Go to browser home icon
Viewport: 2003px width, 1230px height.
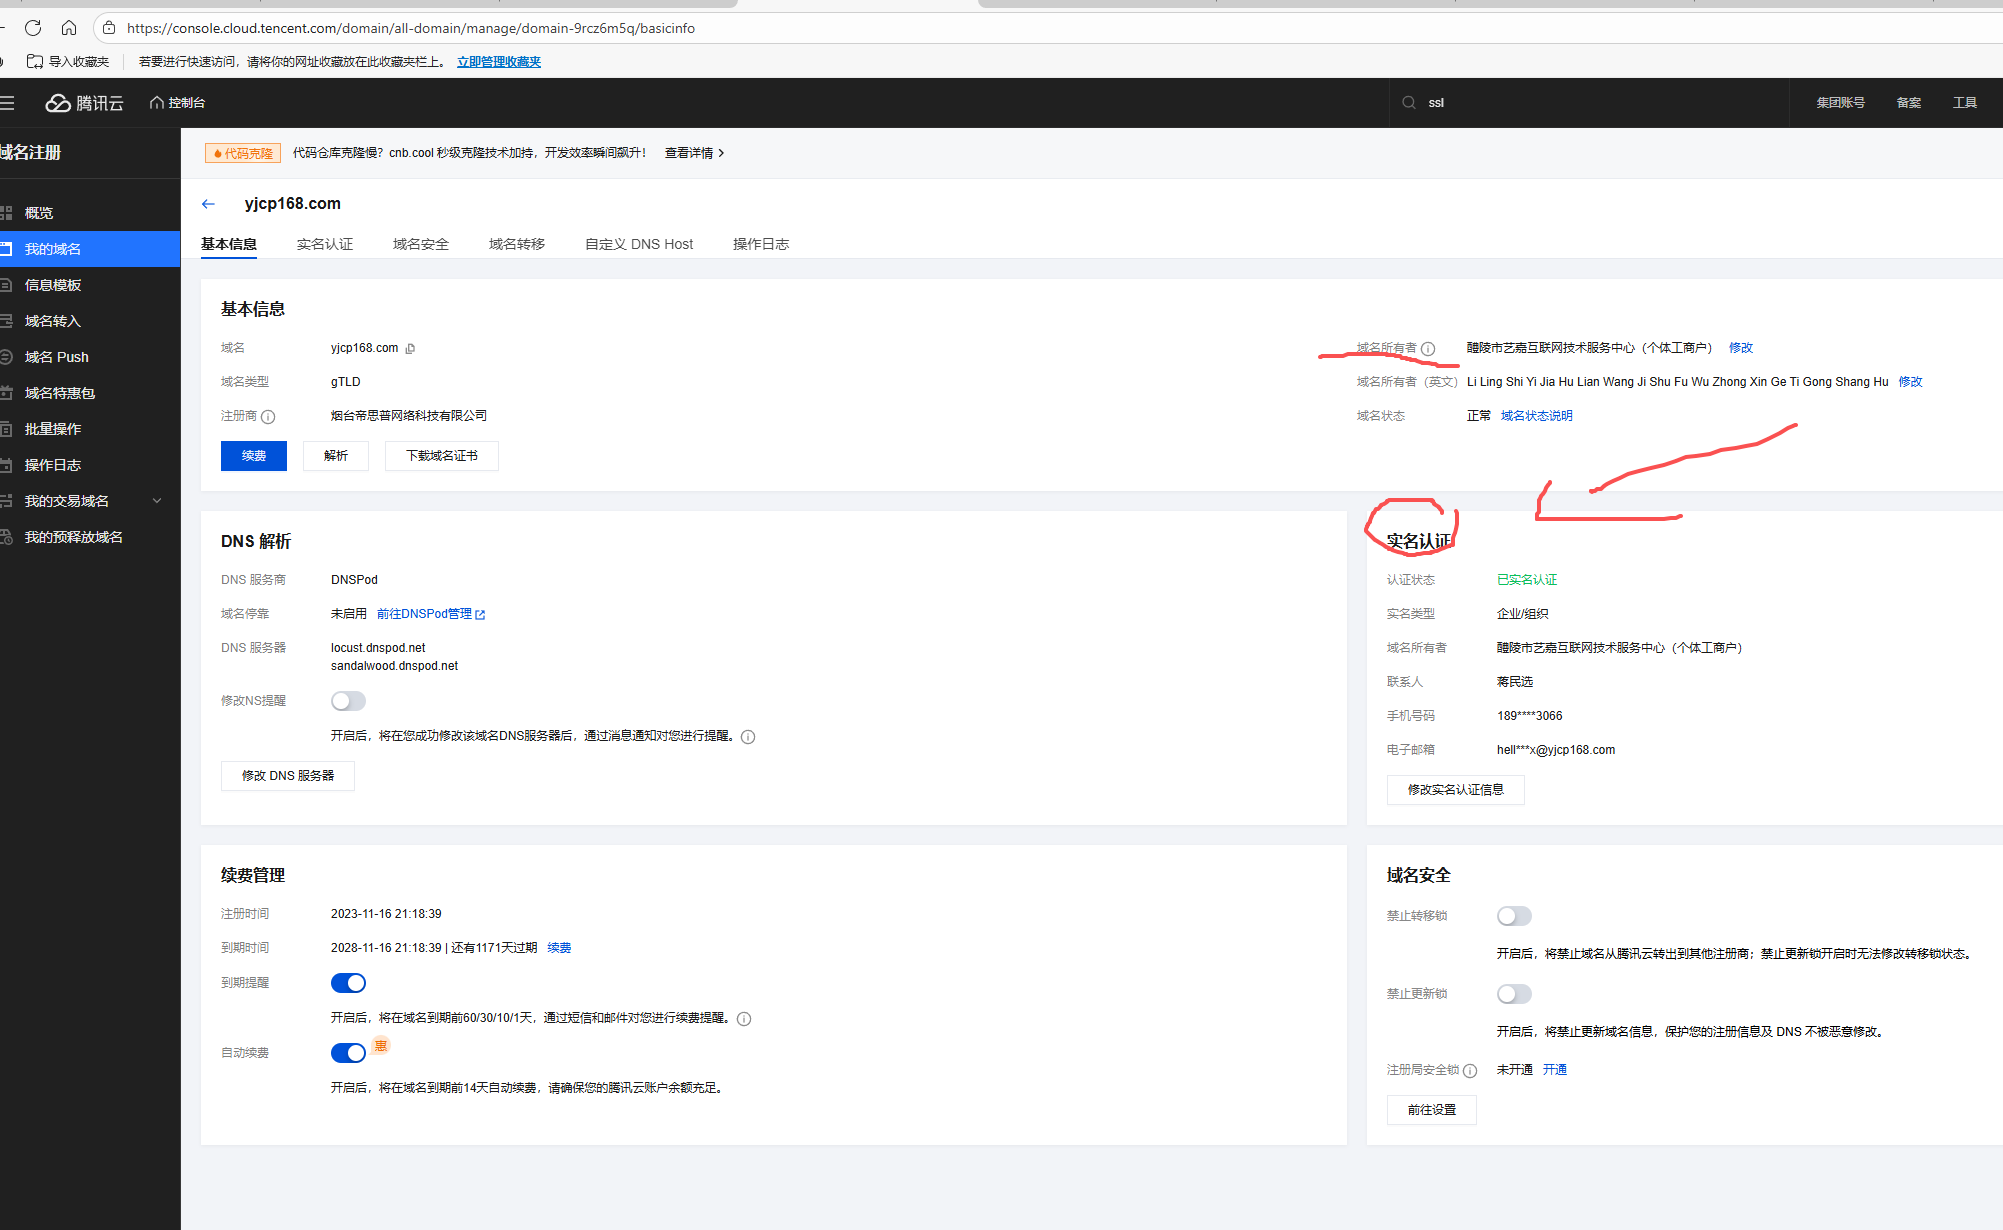[x=69, y=28]
